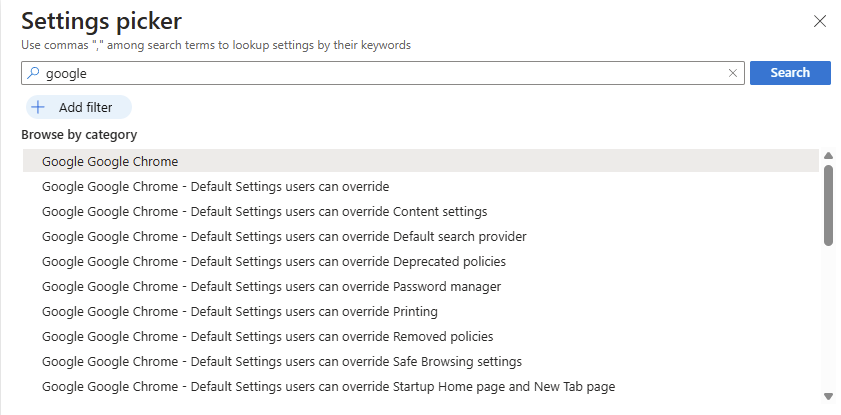Screen dimensions: 841x415
Task: Open the Safe Browsing settings category
Action: tap(420, 361)
